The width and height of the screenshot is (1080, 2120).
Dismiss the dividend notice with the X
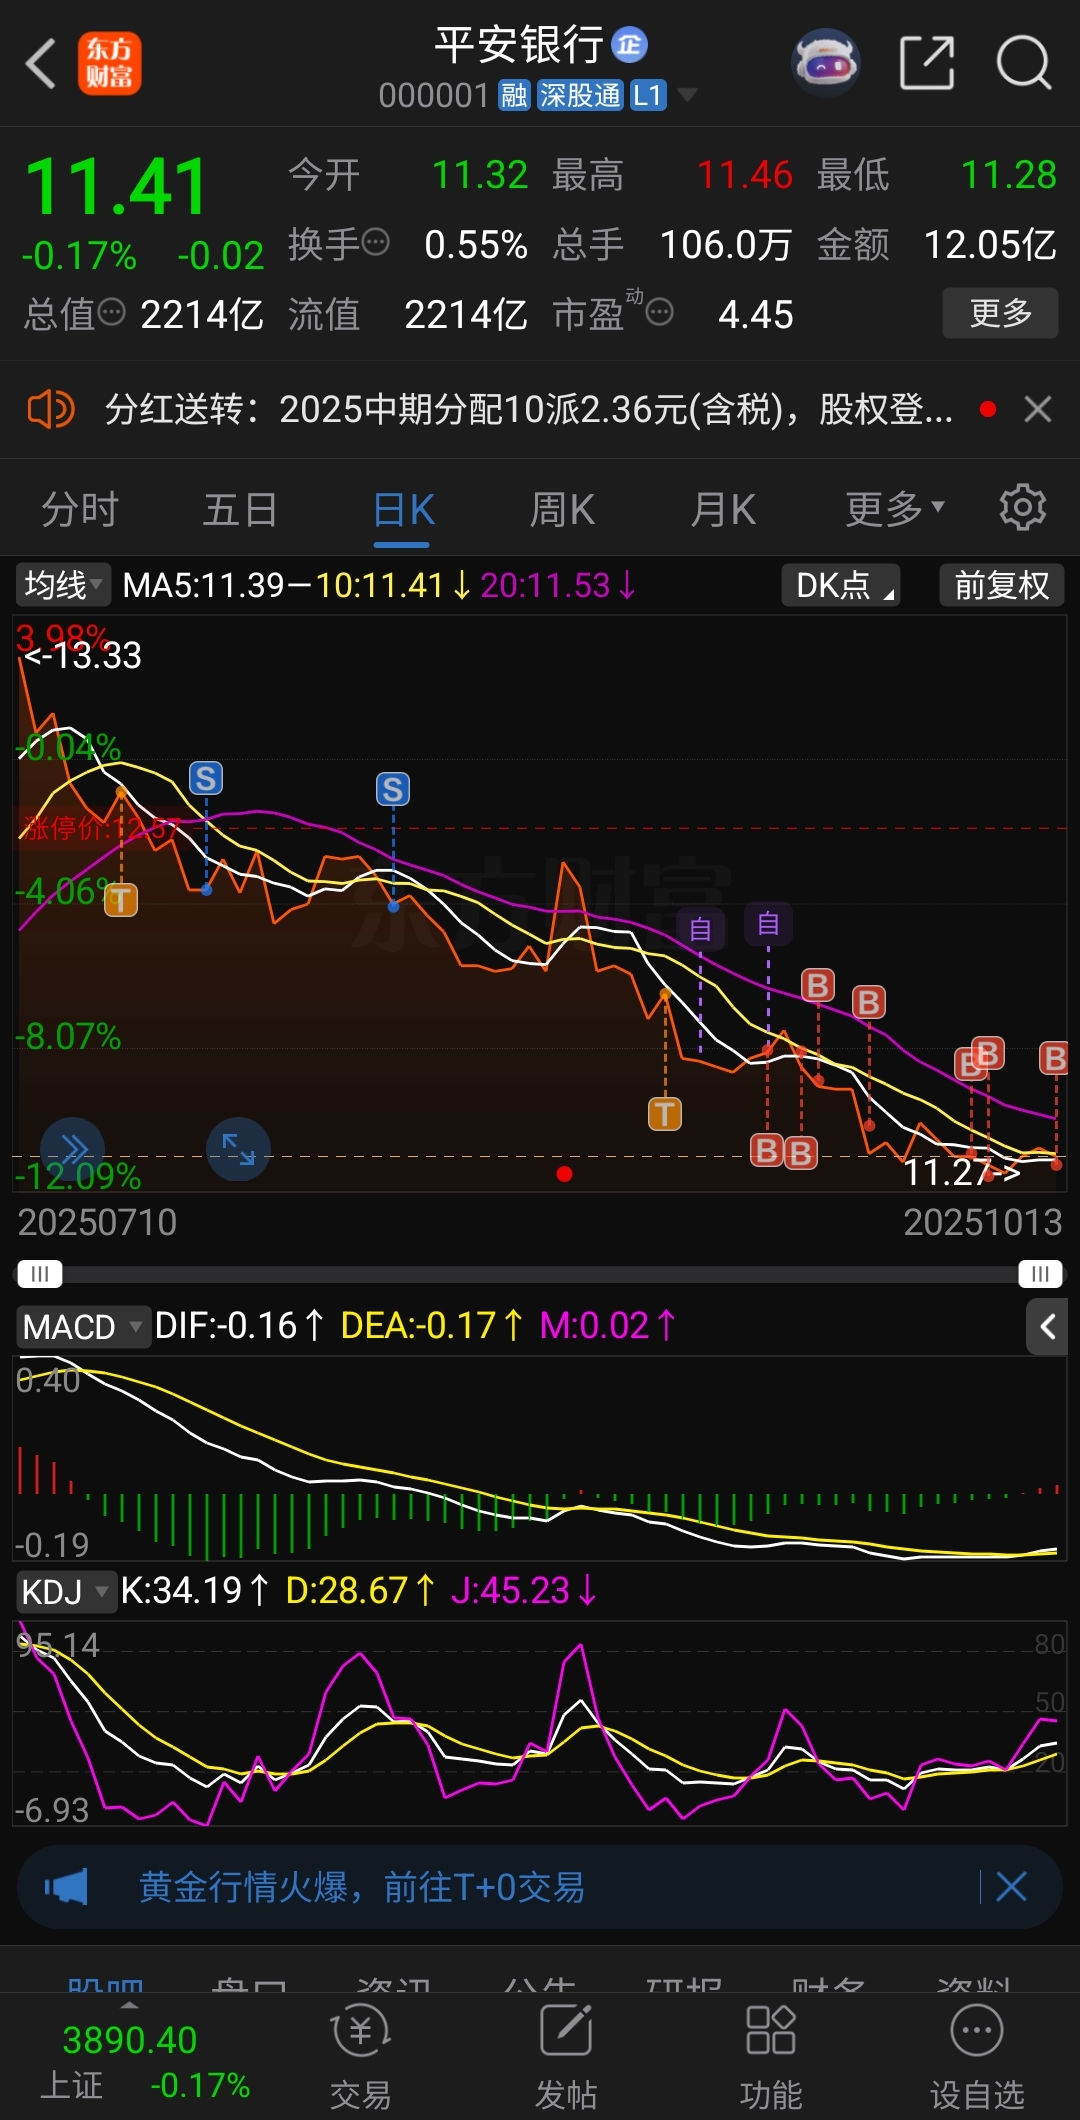pyautogui.click(x=1038, y=409)
